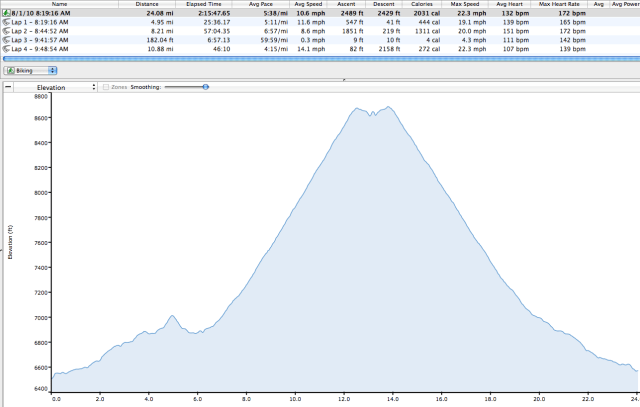Open the Elevation graph type dropdown
The width and height of the screenshot is (640, 407).
(56, 87)
